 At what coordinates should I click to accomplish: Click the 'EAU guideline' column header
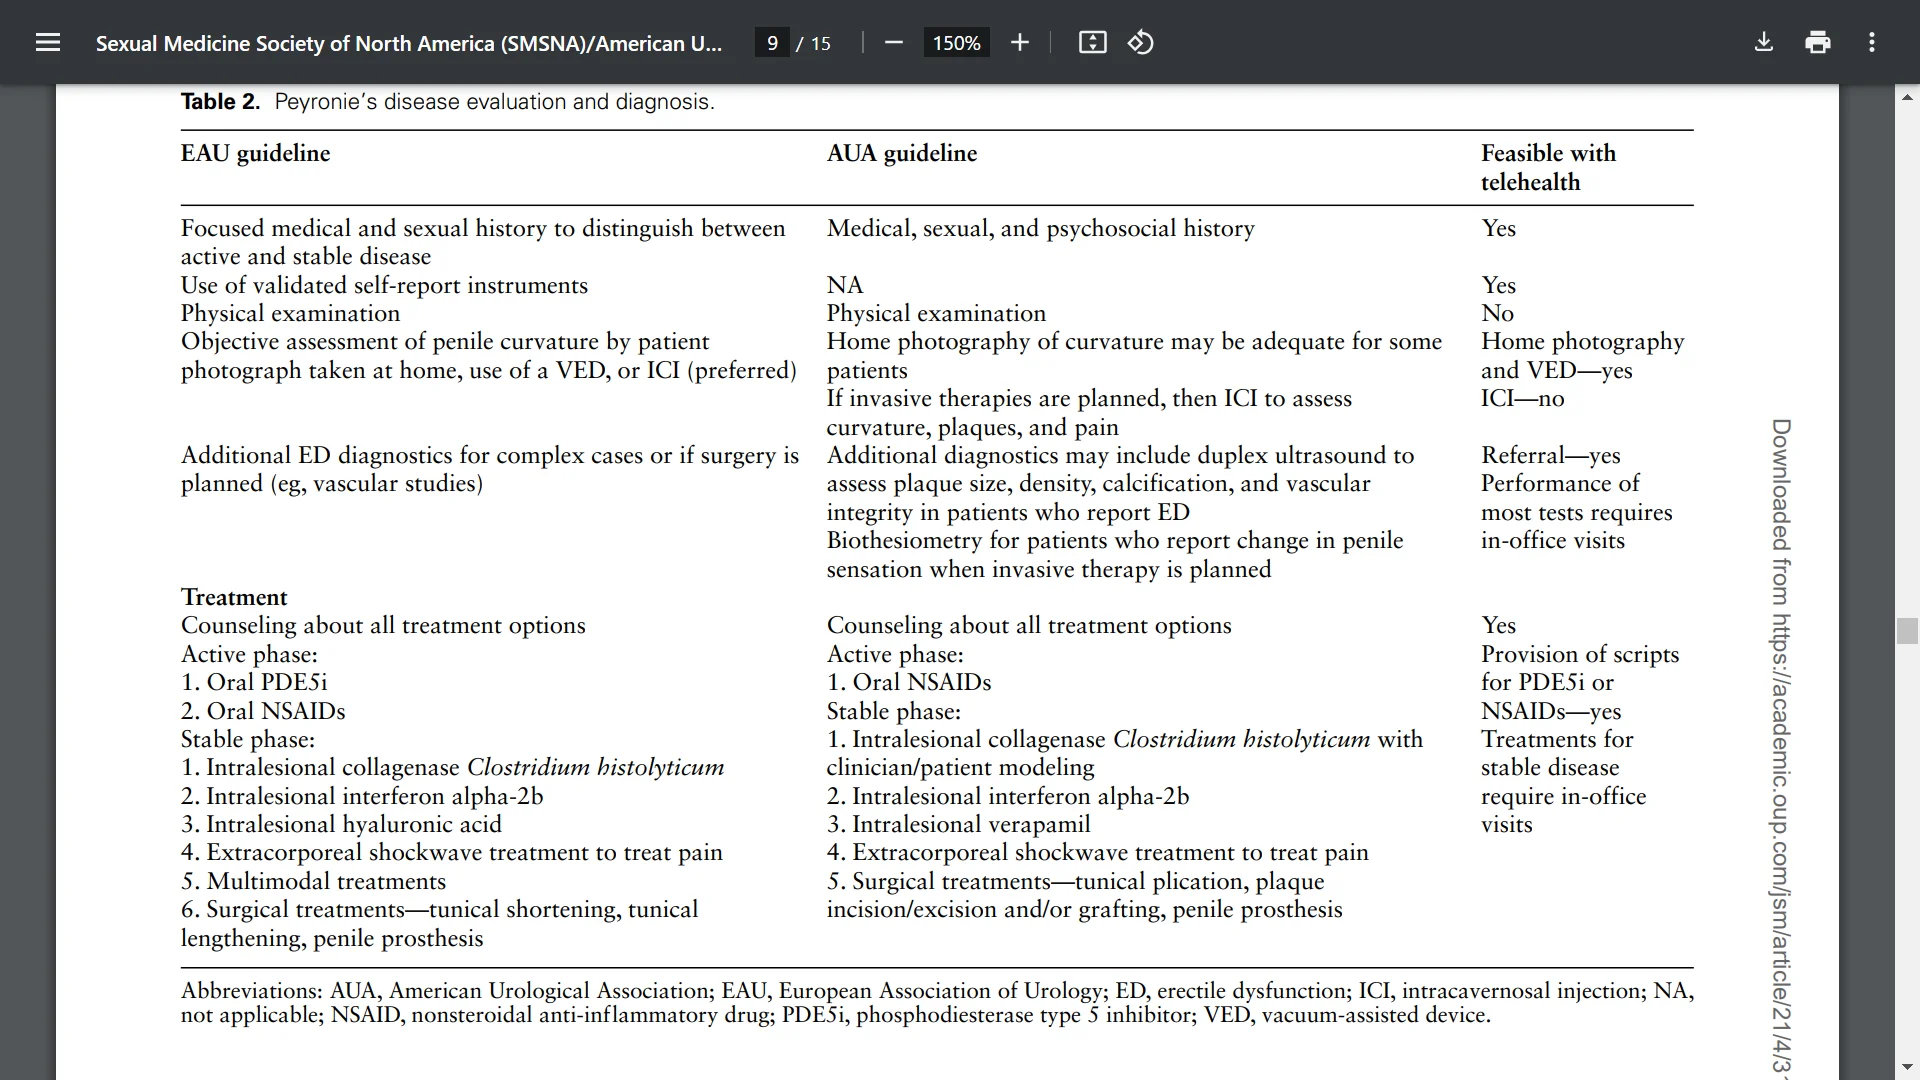255,153
